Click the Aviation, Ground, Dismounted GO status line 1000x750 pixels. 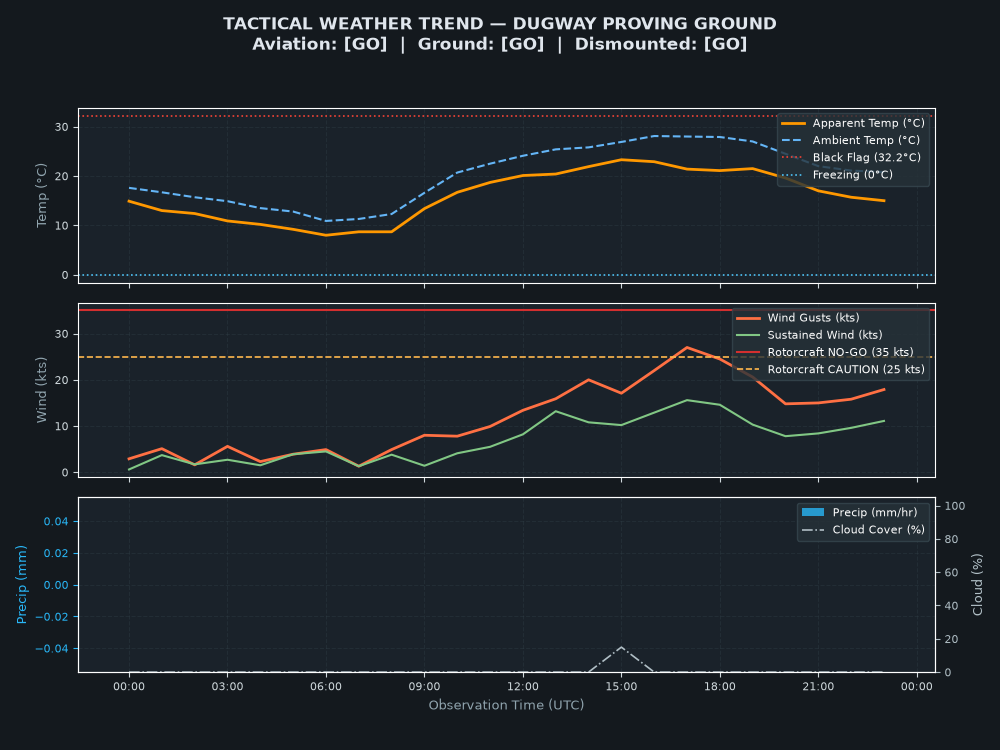point(499,44)
